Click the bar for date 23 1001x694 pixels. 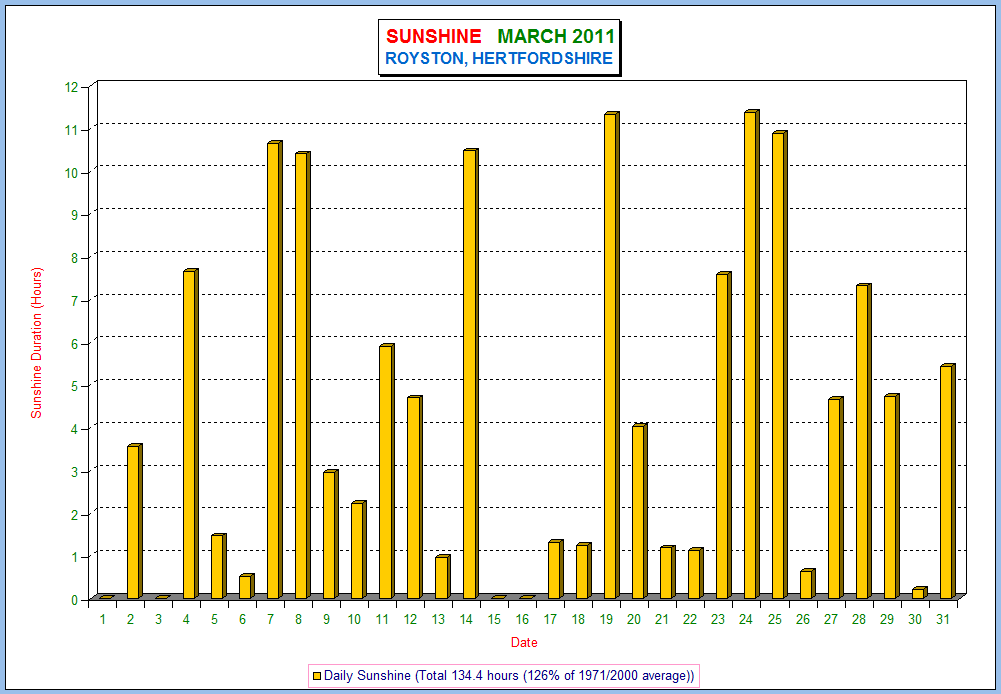723,435
